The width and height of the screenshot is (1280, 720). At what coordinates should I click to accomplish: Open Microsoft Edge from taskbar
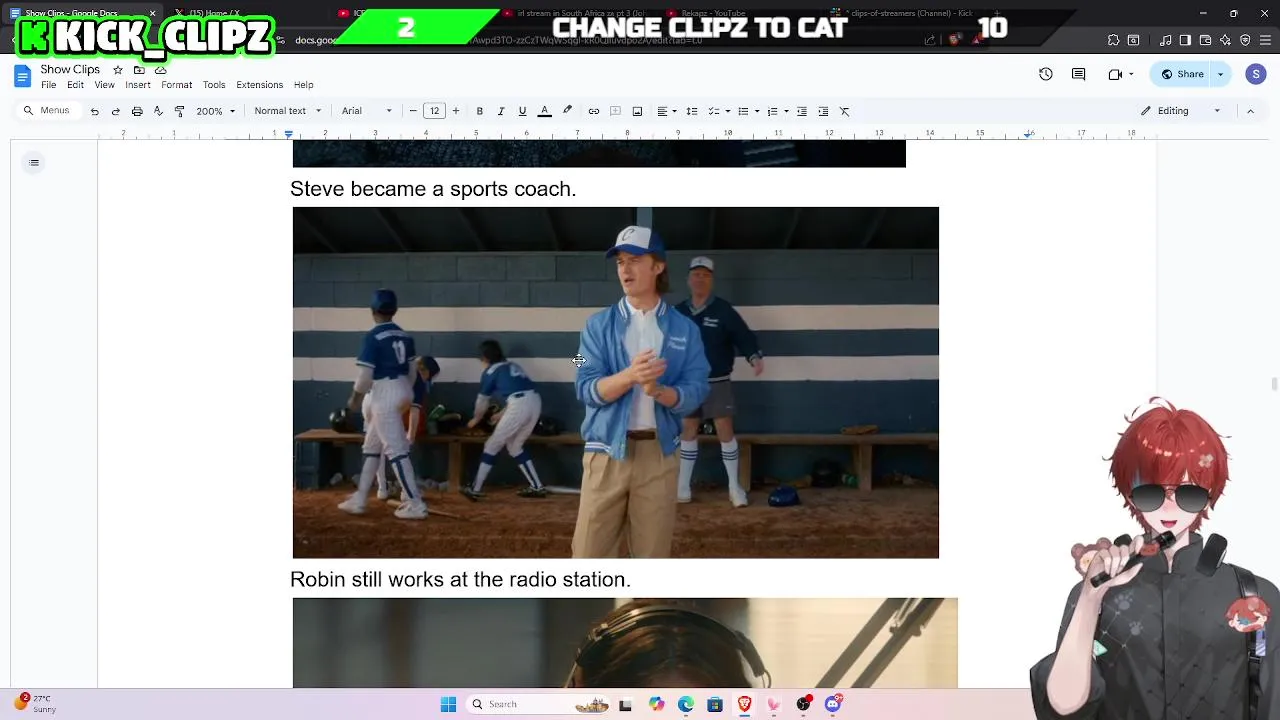click(686, 704)
